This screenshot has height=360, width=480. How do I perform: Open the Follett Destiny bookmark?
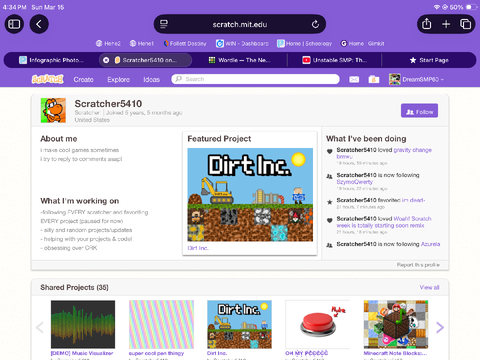pyautogui.click(x=185, y=43)
